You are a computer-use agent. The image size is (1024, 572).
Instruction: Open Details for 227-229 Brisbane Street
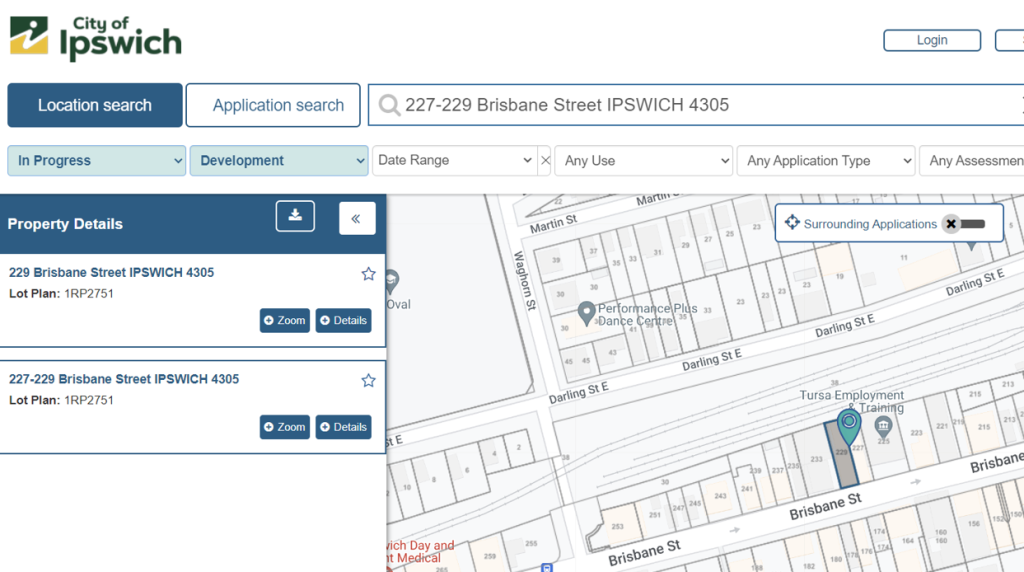click(x=344, y=427)
